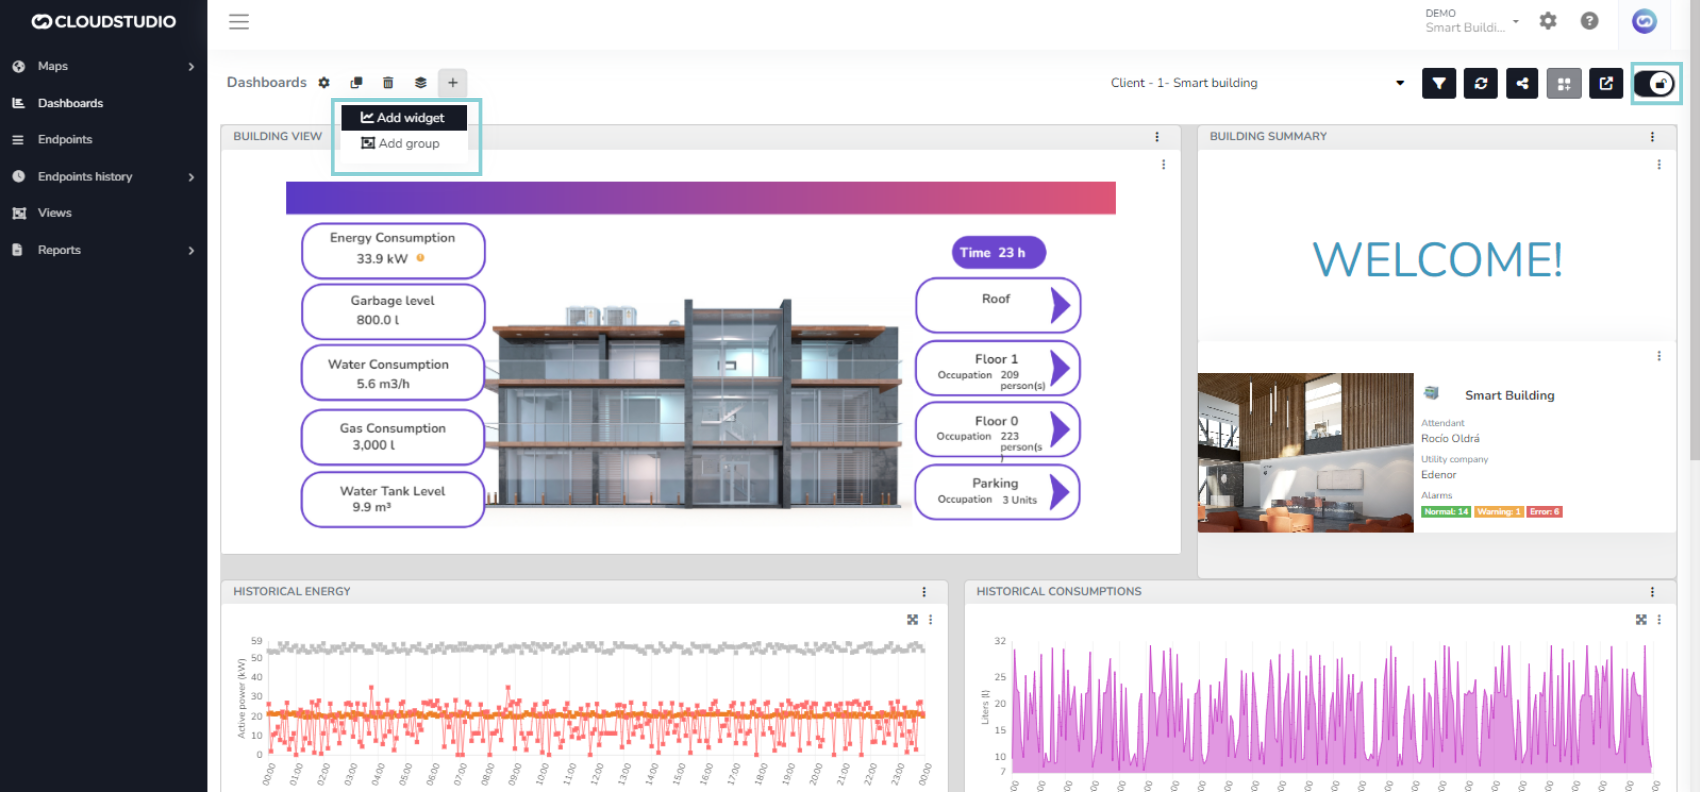Go to Endpoints in the sidebar

pyautogui.click(x=65, y=140)
